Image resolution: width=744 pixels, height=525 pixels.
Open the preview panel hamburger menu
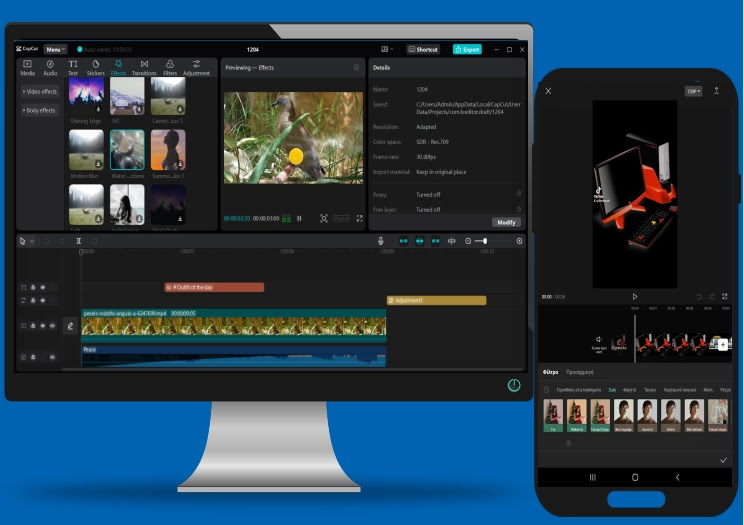click(x=356, y=67)
